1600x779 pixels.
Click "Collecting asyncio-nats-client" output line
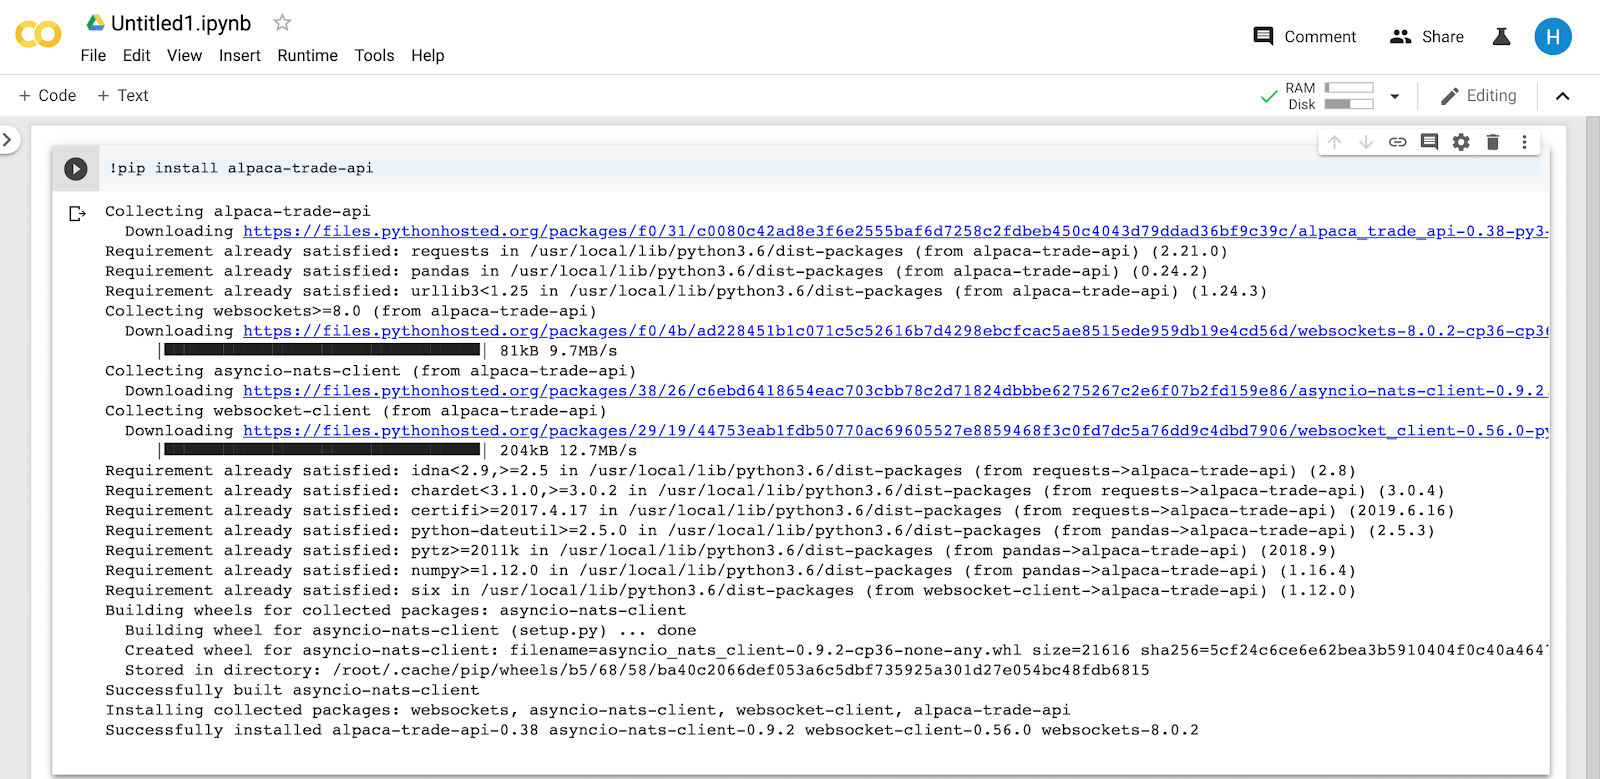[x=371, y=372]
